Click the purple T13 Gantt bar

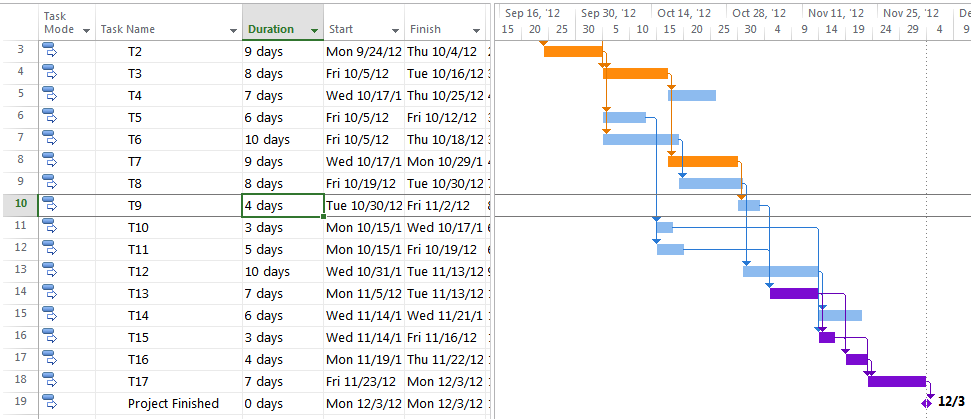pyautogui.click(x=793, y=293)
